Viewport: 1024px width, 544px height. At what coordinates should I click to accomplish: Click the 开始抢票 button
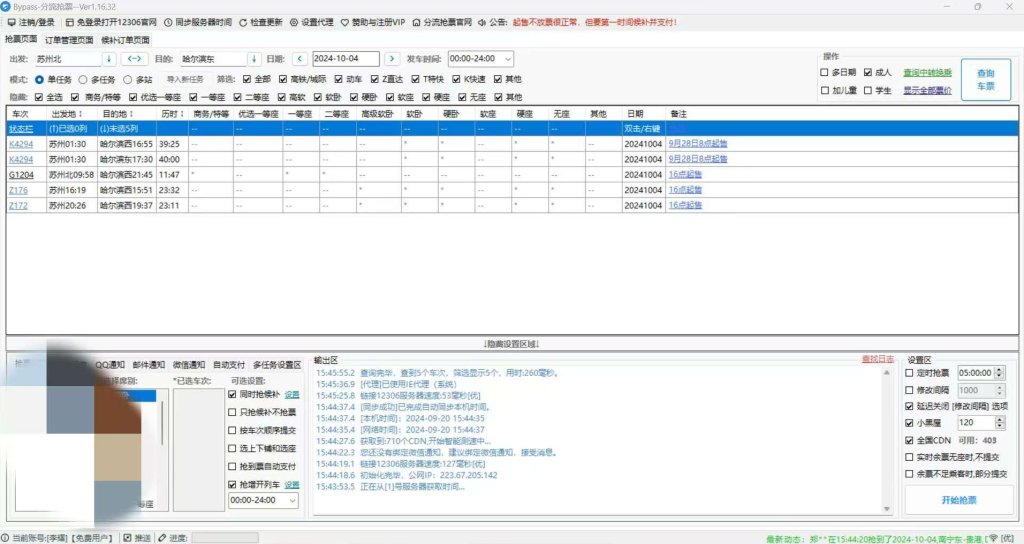pyautogui.click(x=959, y=500)
